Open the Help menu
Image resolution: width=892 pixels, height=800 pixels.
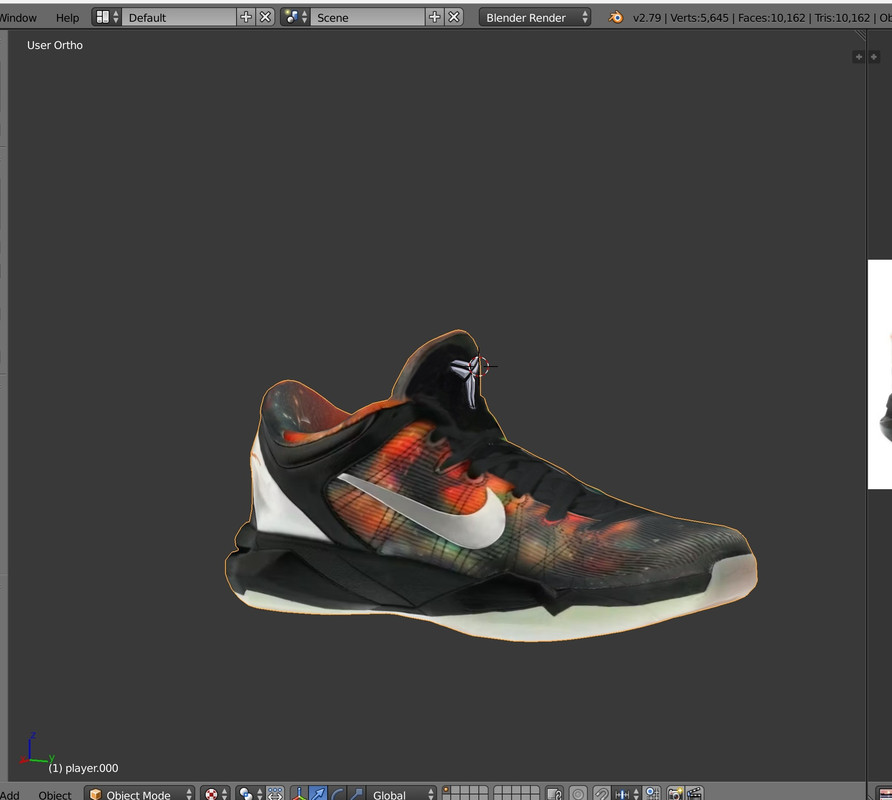tap(67, 18)
